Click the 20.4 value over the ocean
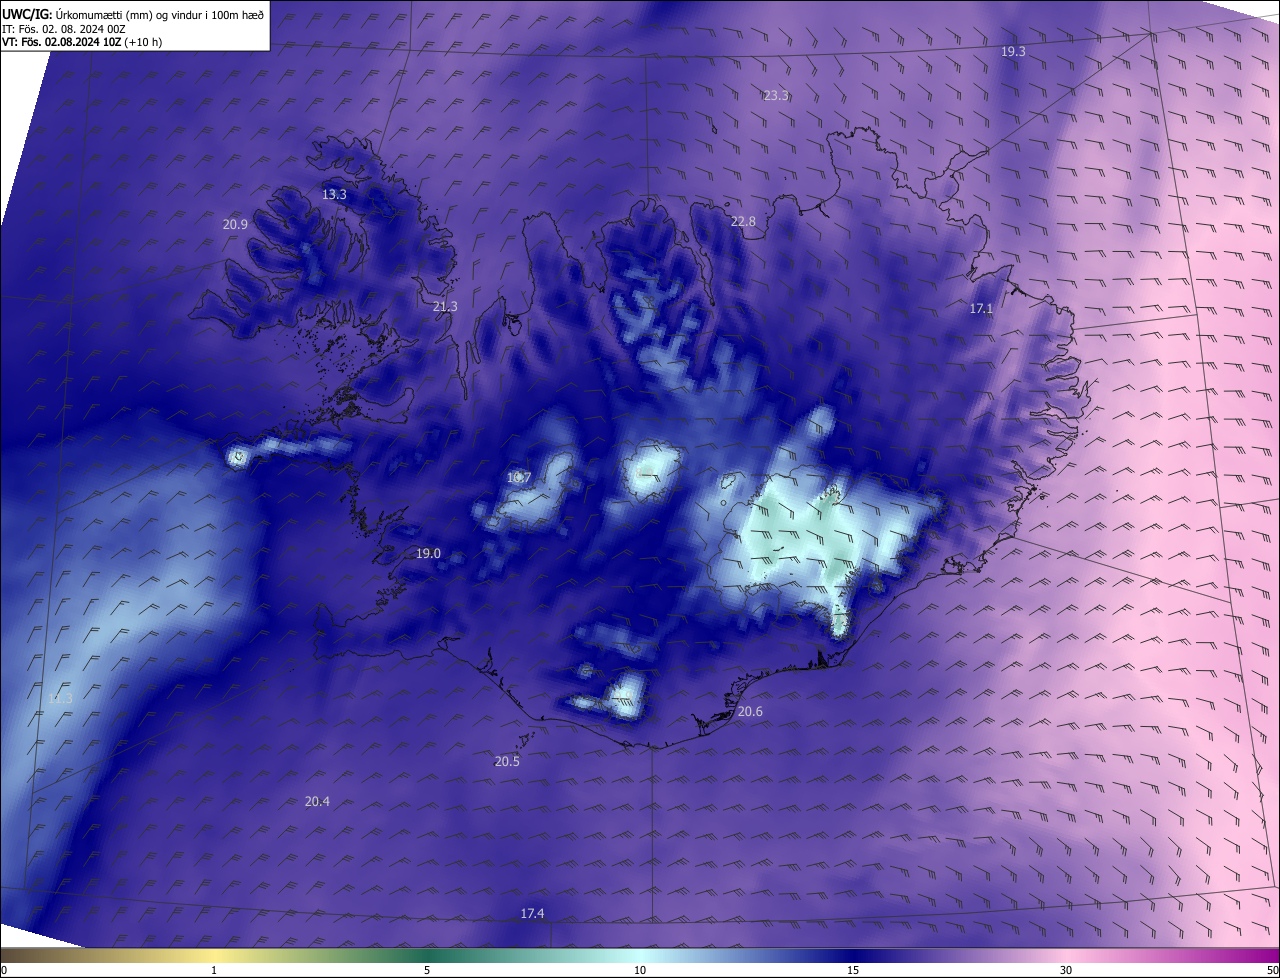This screenshot has width=1280, height=978. 317,801
